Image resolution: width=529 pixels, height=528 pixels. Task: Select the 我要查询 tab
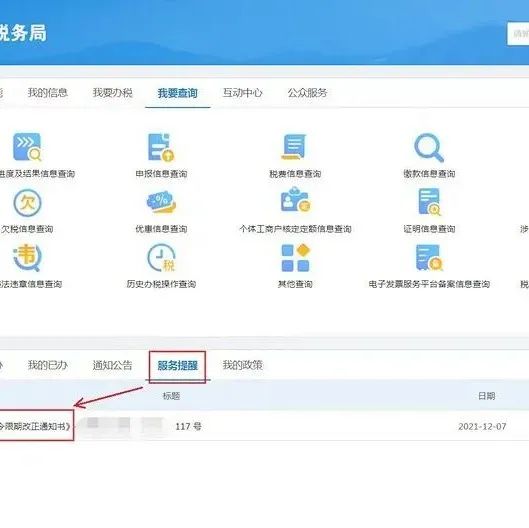click(177, 93)
